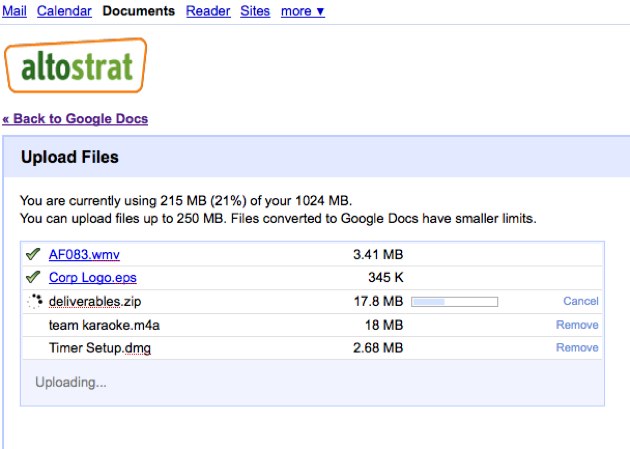This screenshot has width=630, height=449.
Task: Click the loading spinner beside deliverables.zip
Action: point(34,301)
